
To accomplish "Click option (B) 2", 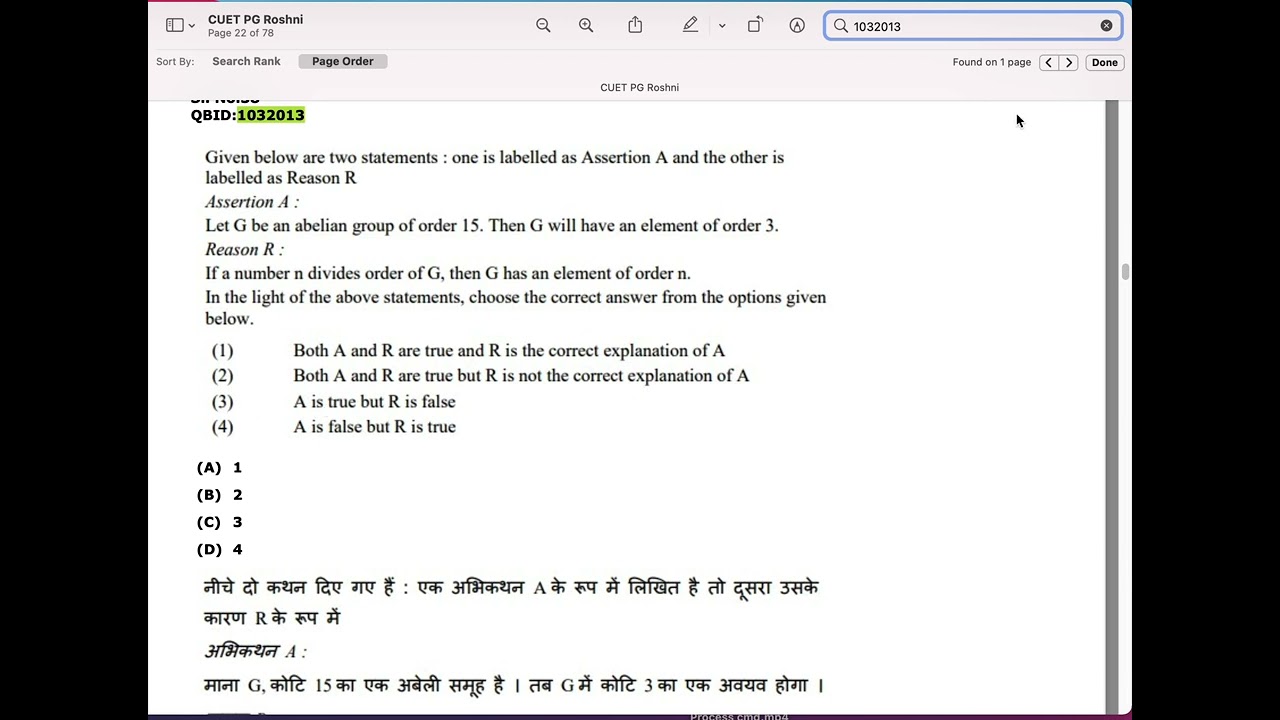I will click(x=220, y=495).
